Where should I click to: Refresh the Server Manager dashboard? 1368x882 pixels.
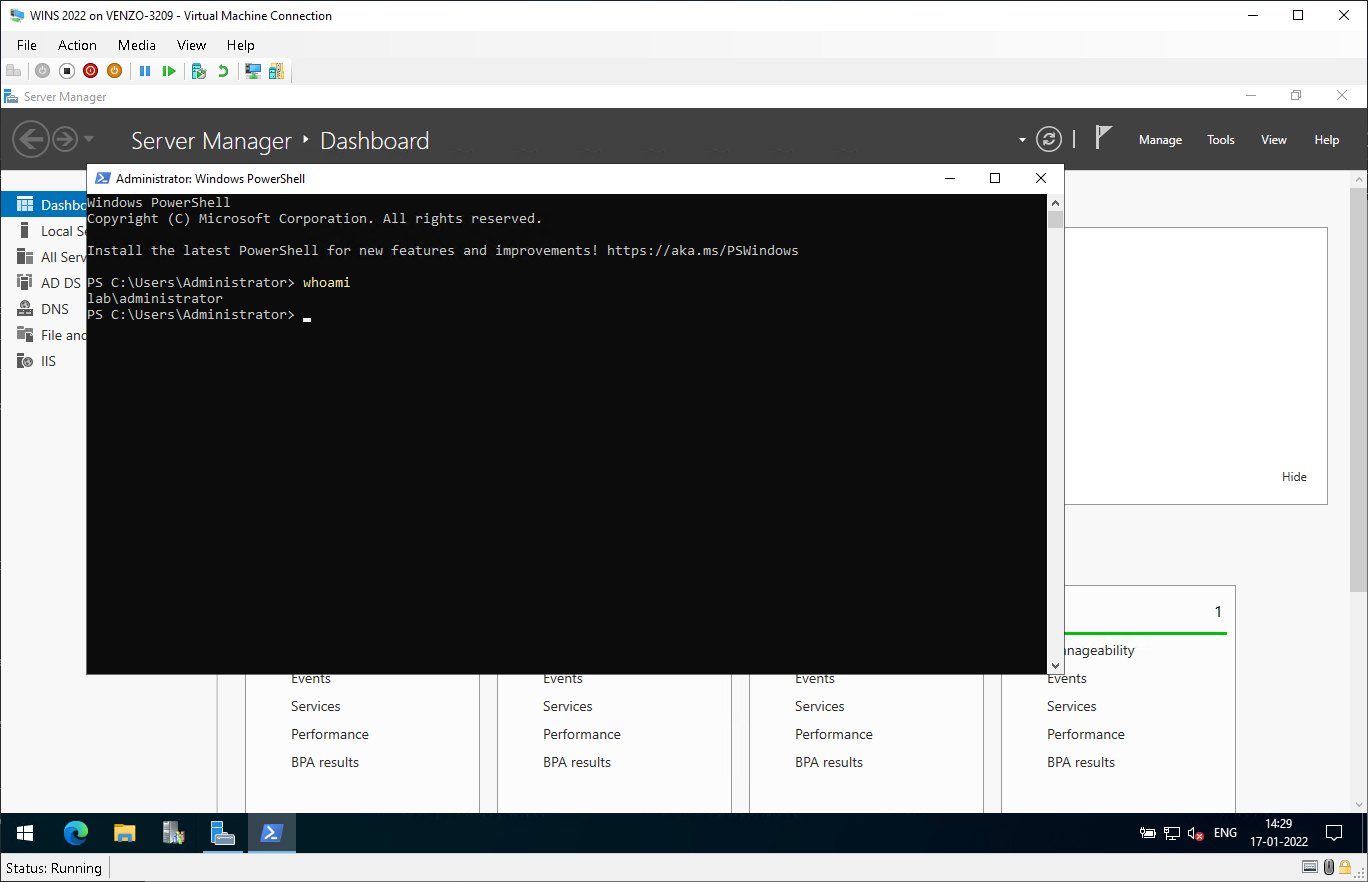click(x=1048, y=139)
